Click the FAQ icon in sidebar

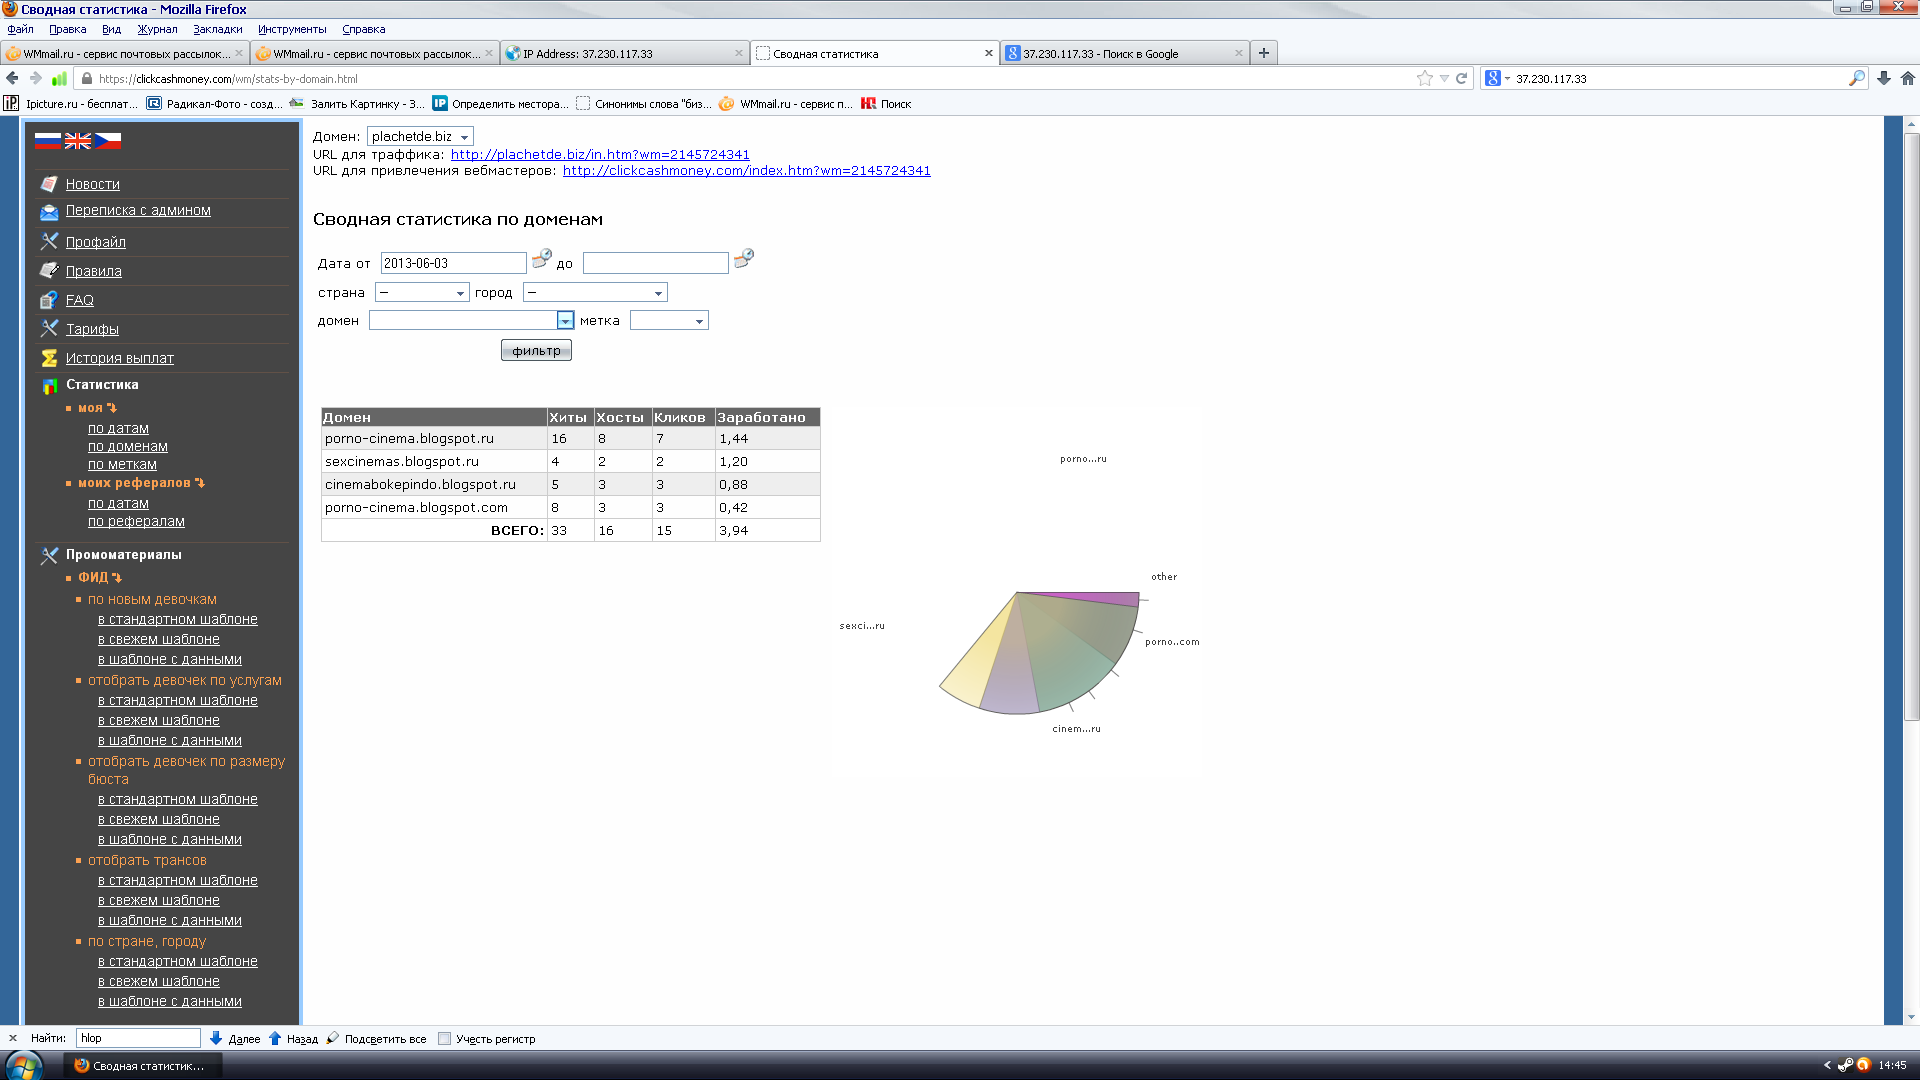49,299
